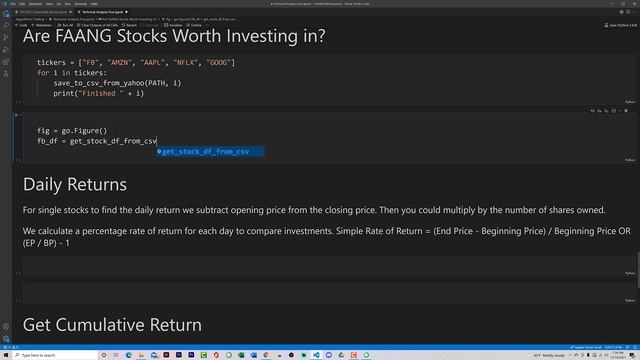Screen dimensions: 640x360
Task: Select the Python kernel picker at top right
Action: tap(620, 25)
